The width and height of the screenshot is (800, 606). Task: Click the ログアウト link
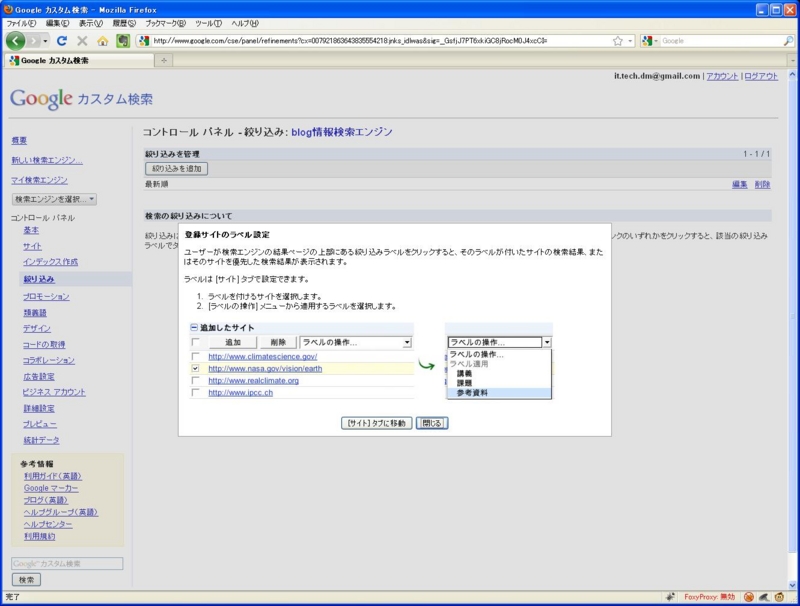point(761,76)
